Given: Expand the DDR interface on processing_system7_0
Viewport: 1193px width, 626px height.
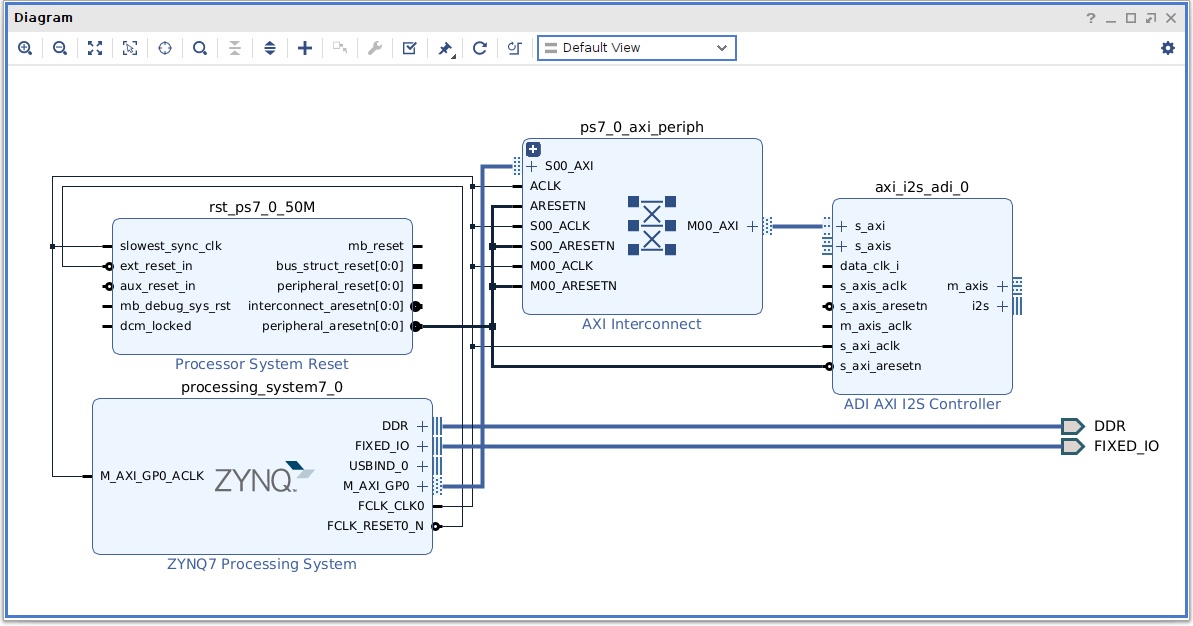Looking at the screenshot, I should tap(422, 426).
